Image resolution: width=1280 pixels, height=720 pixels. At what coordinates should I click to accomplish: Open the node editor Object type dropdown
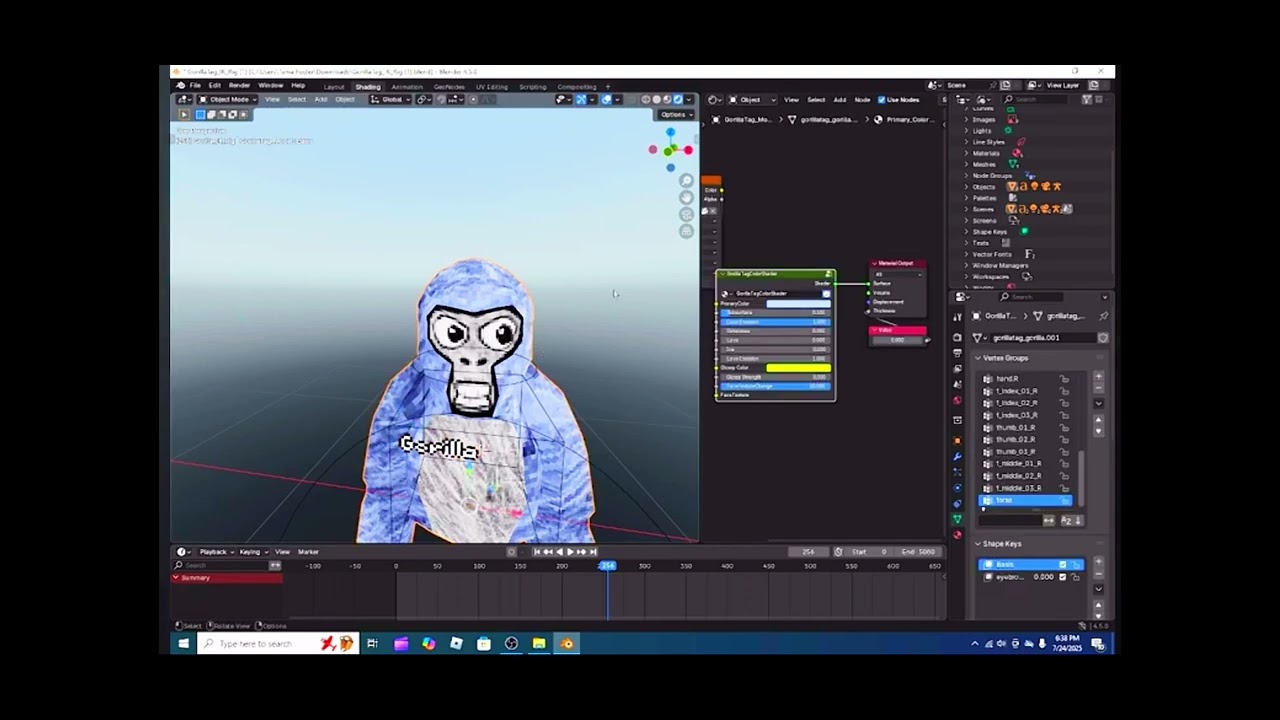click(750, 99)
